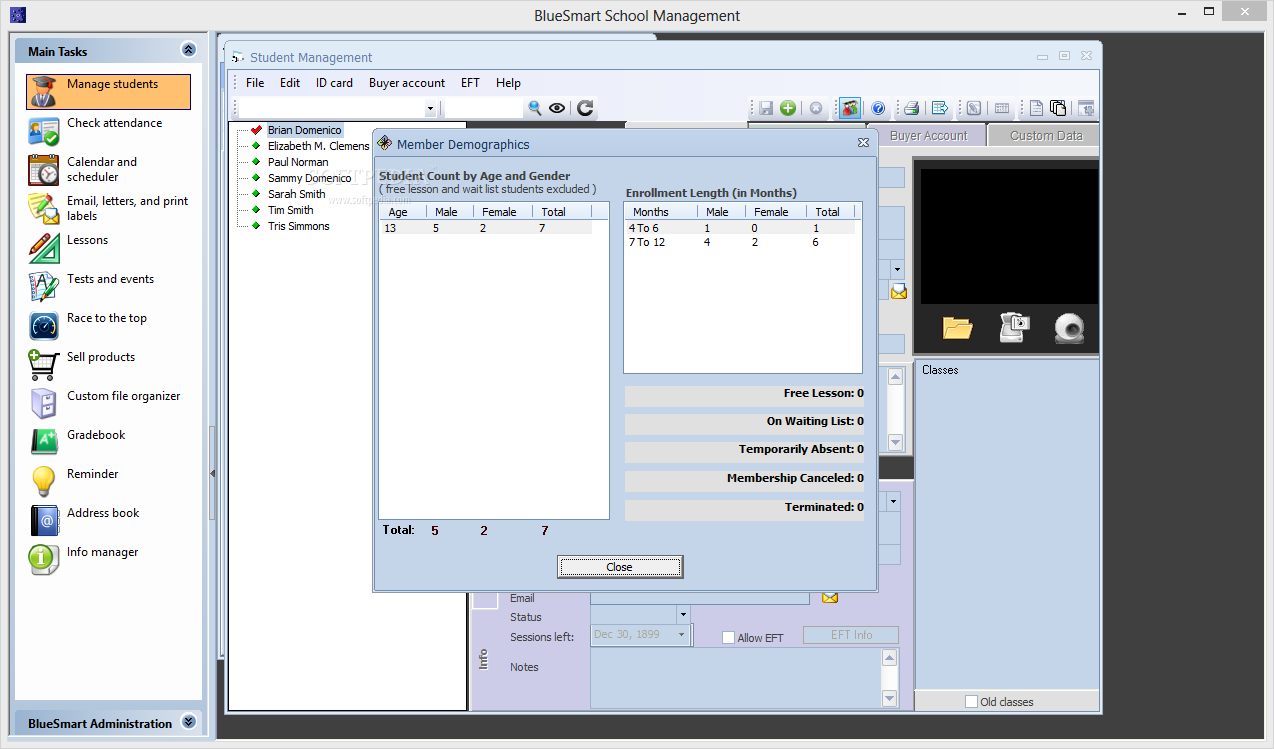This screenshot has height=749, width=1274.
Task: Collapse the Main Tasks panel
Action: 188,50
